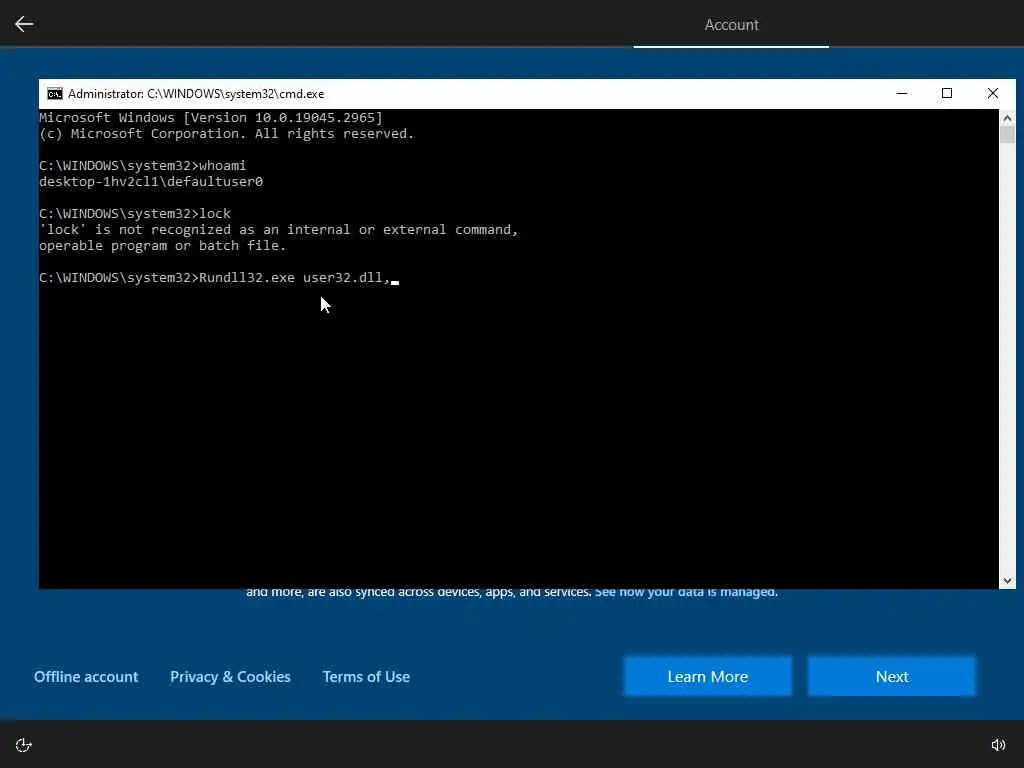Go back with the arrow icon
The image size is (1024, 768).
pyautogui.click(x=24, y=24)
